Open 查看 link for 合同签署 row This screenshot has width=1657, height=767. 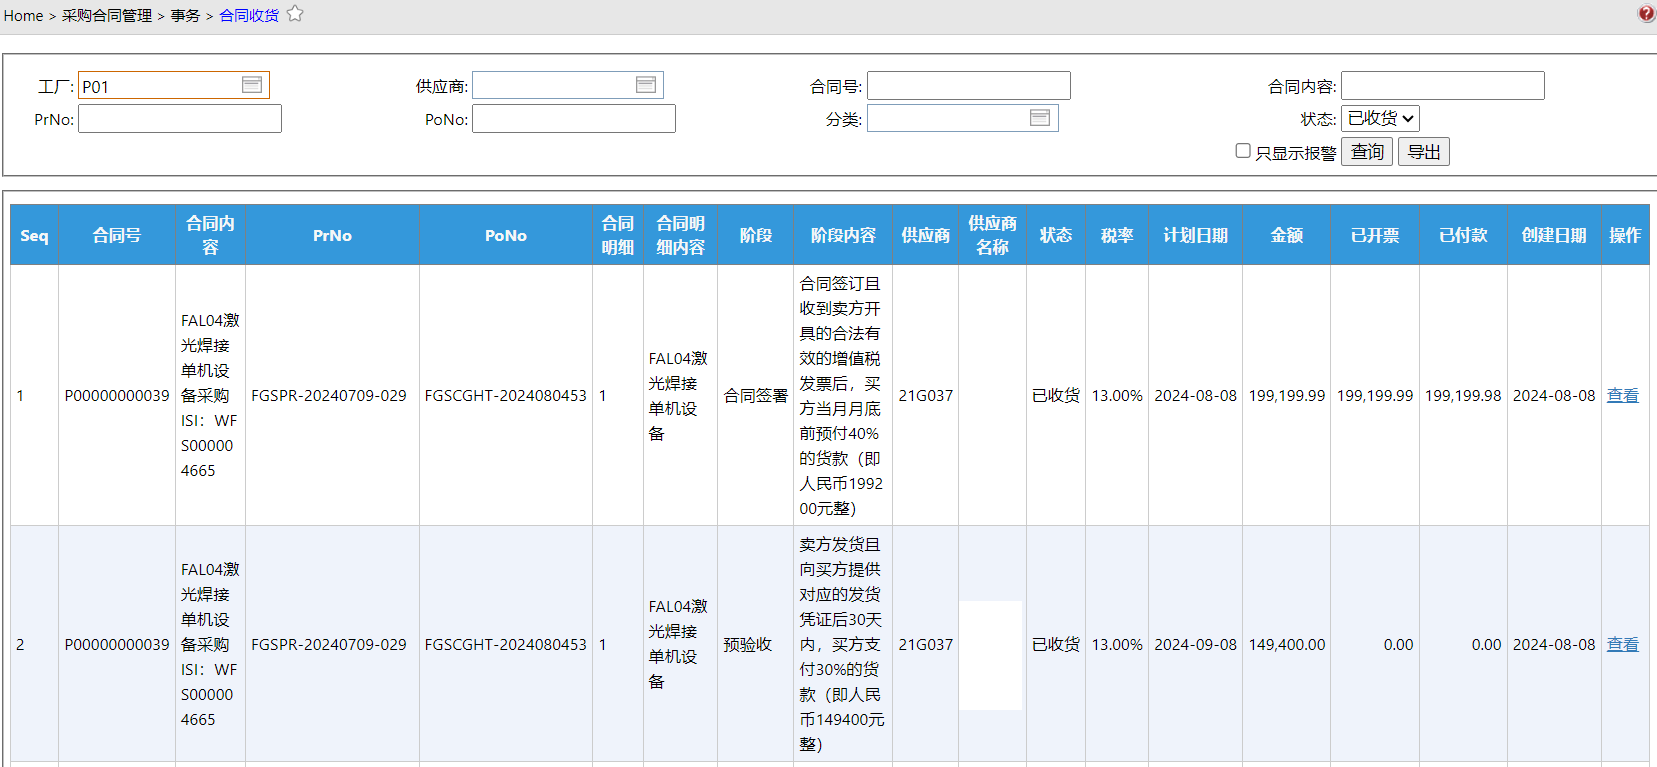pos(1623,395)
